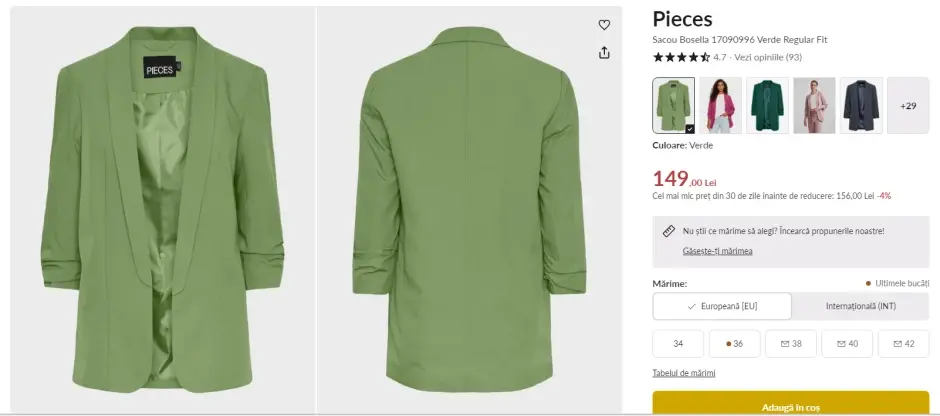Choose size 36
The width and height of the screenshot is (940, 416).
click(735, 344)
